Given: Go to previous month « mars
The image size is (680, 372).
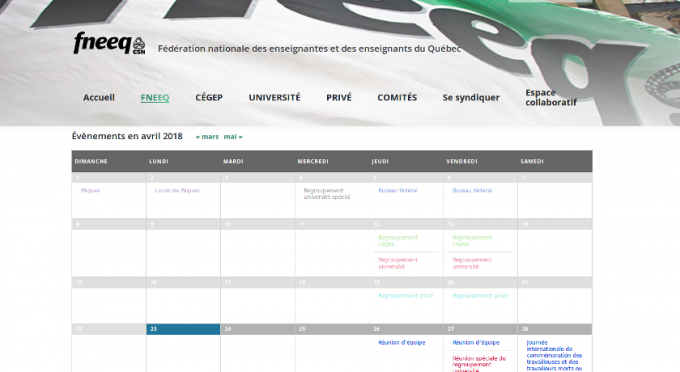Looking at the screenshot, I should [x=207, y=137].
